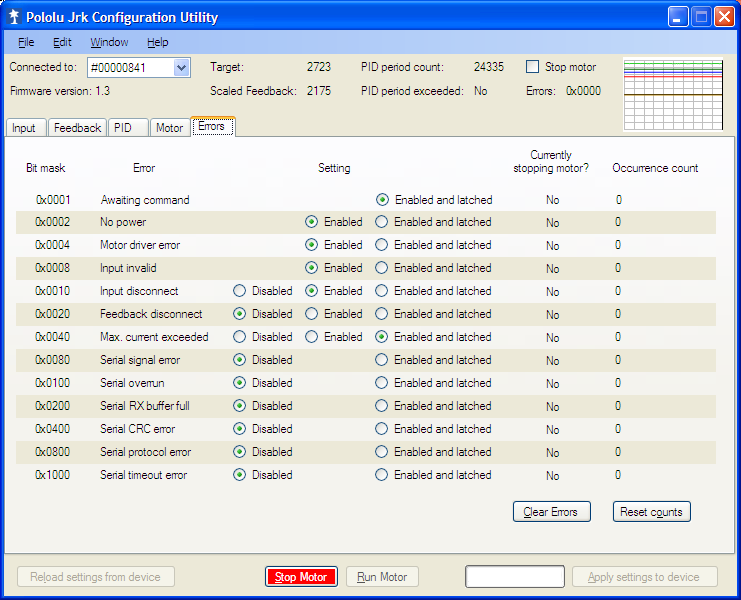741x600 pixels.
Task: Minimize the Pololu Jrk Configuration Utility window
Action: coord(678,17)
